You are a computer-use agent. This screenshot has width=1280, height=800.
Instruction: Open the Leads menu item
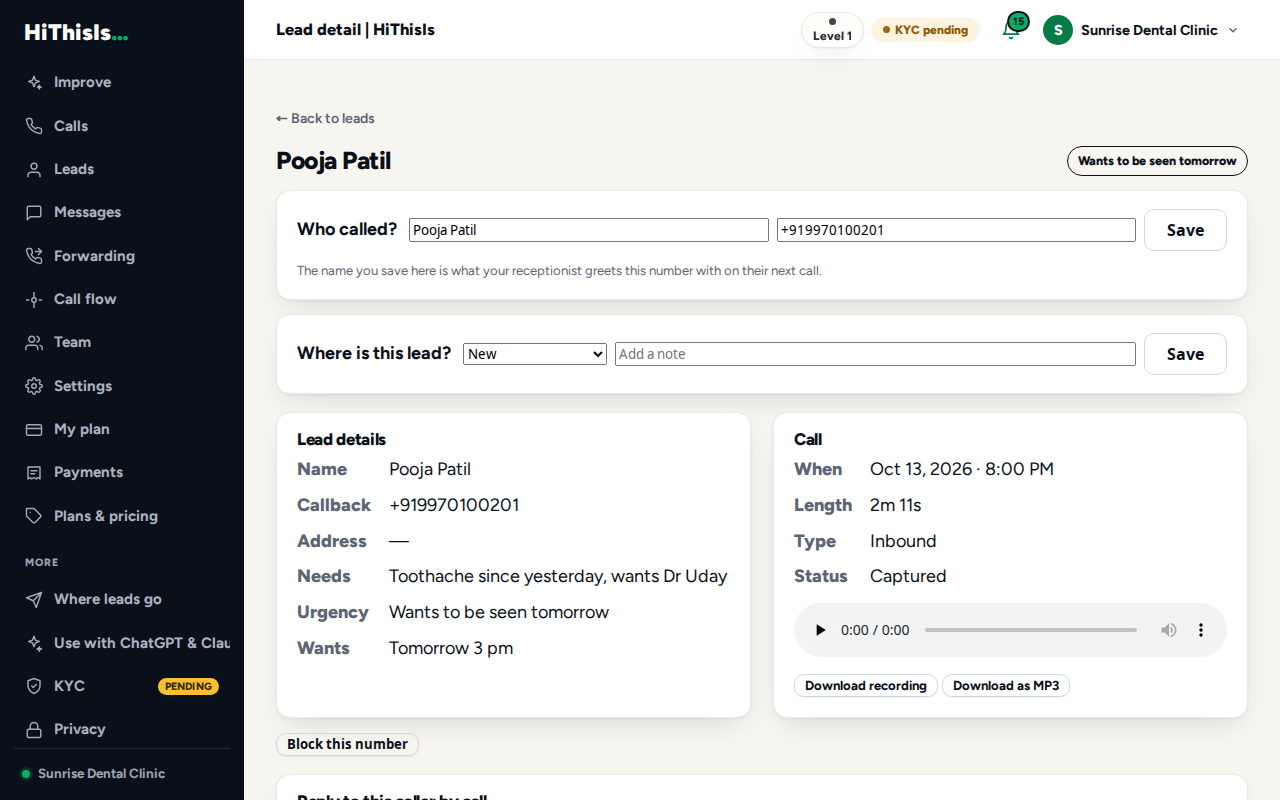point(122,169)
